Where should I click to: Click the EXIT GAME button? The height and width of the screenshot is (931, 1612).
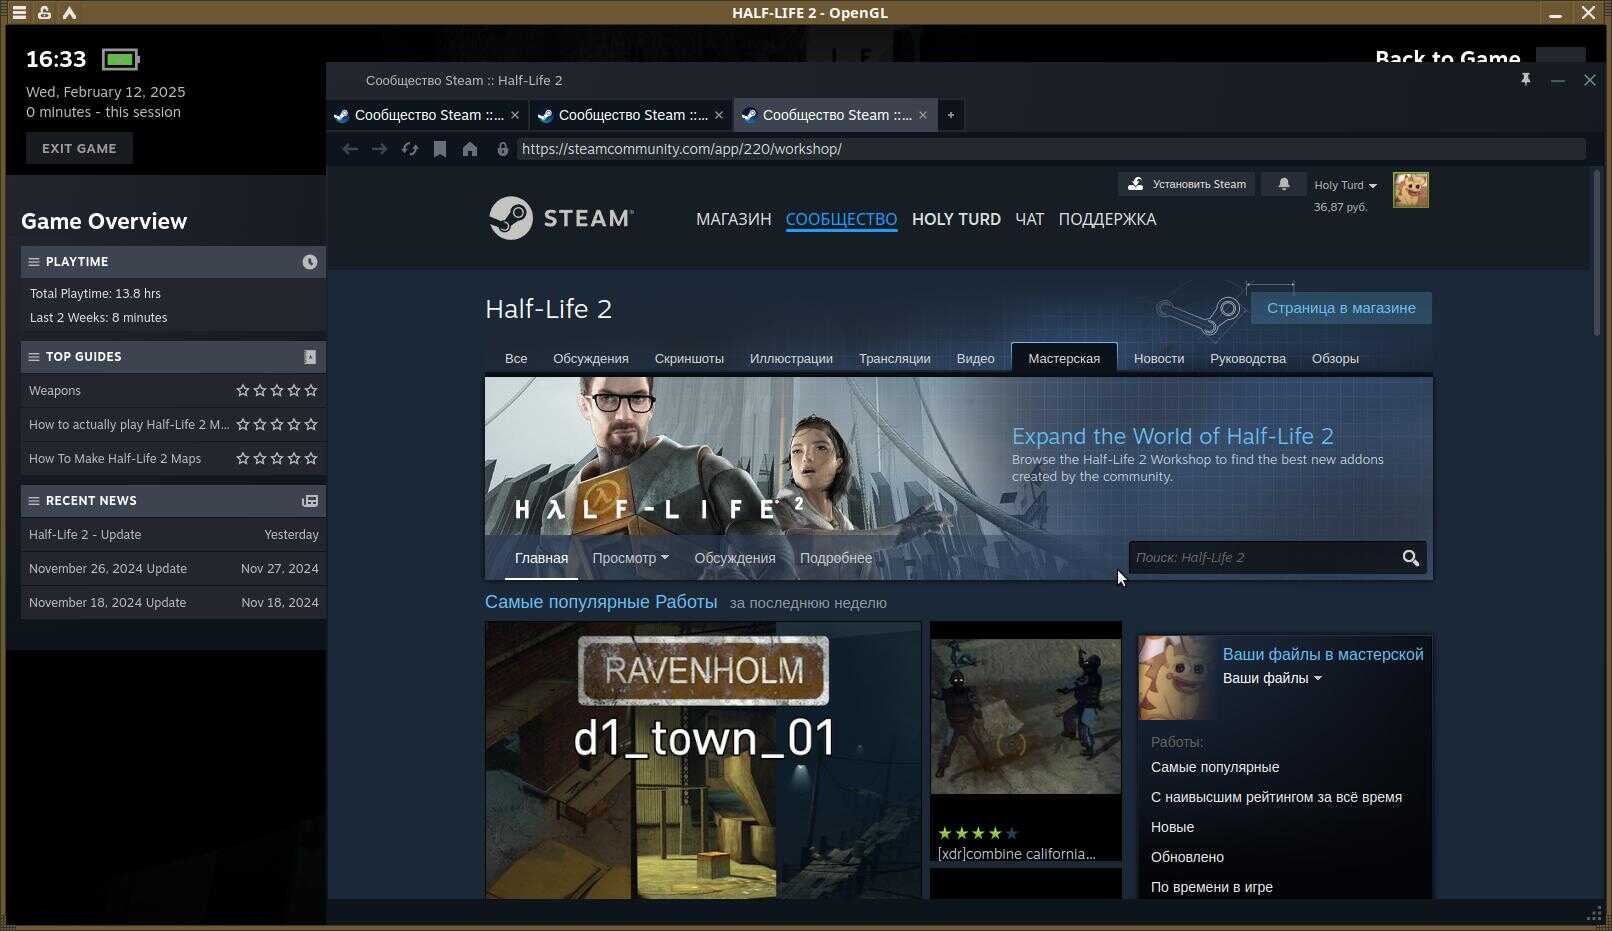[79, 148]
